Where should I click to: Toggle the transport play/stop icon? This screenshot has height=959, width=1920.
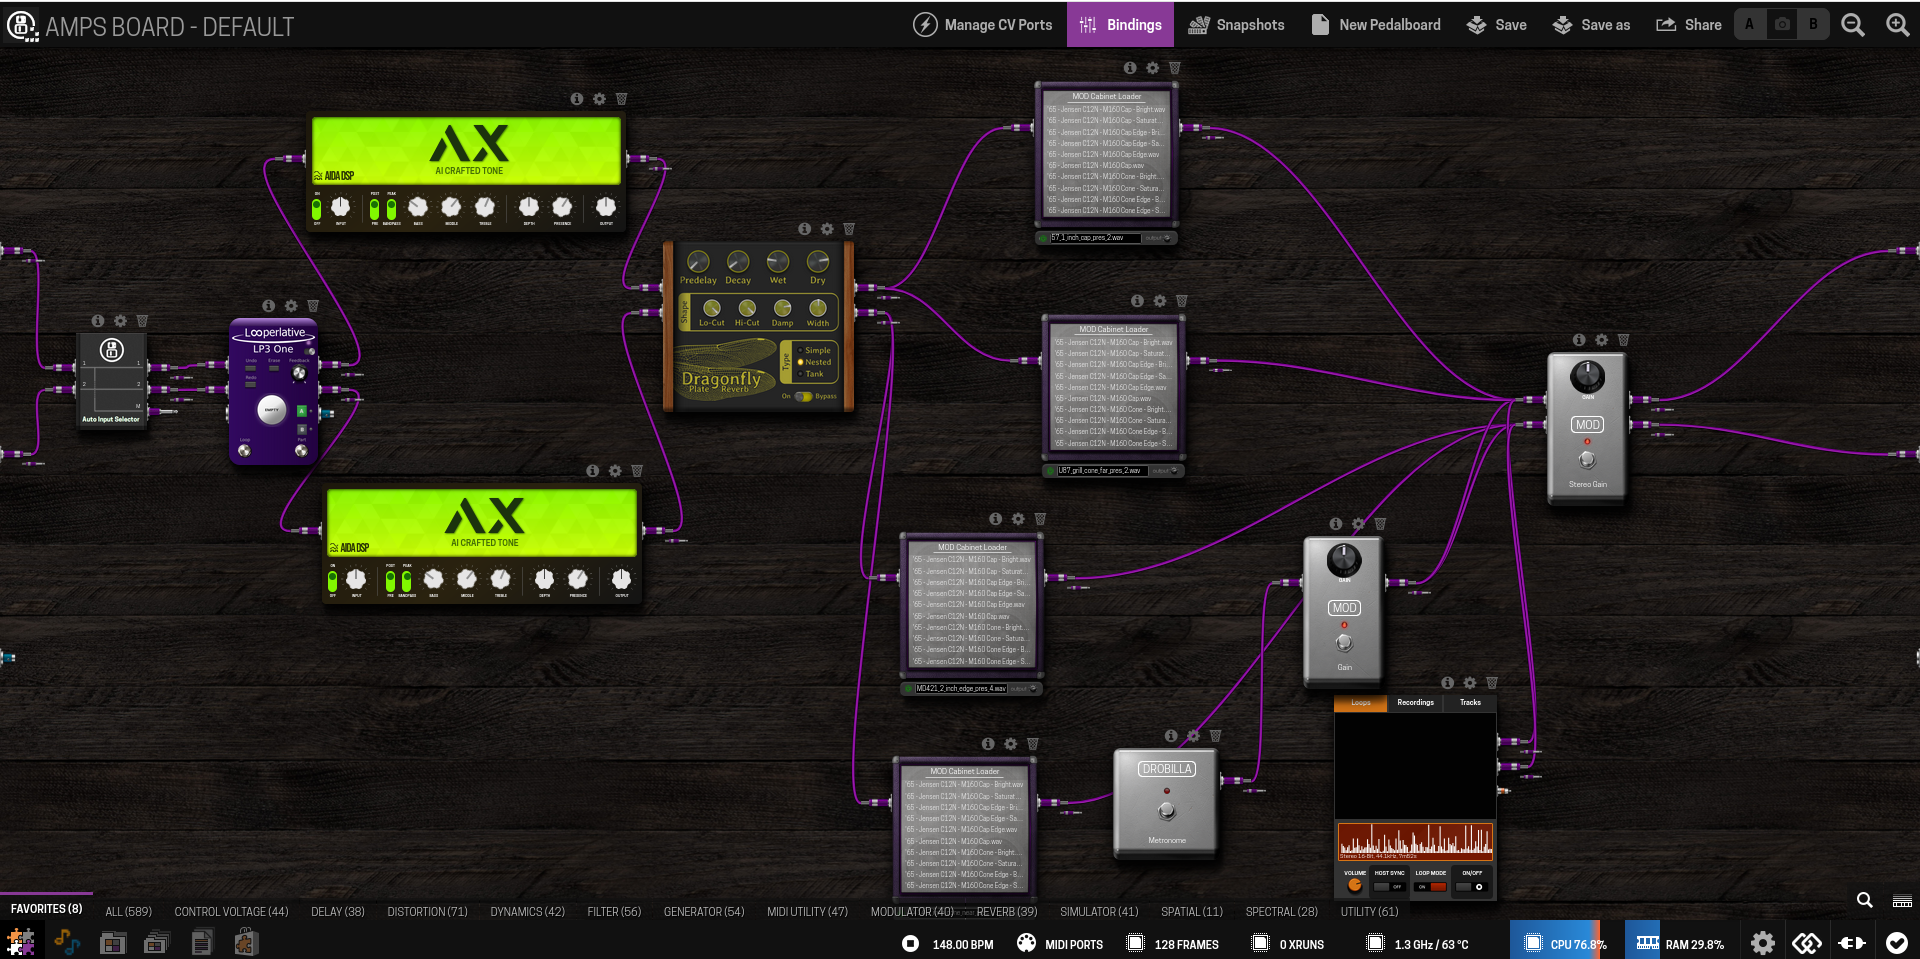click(x=910, y=944)
